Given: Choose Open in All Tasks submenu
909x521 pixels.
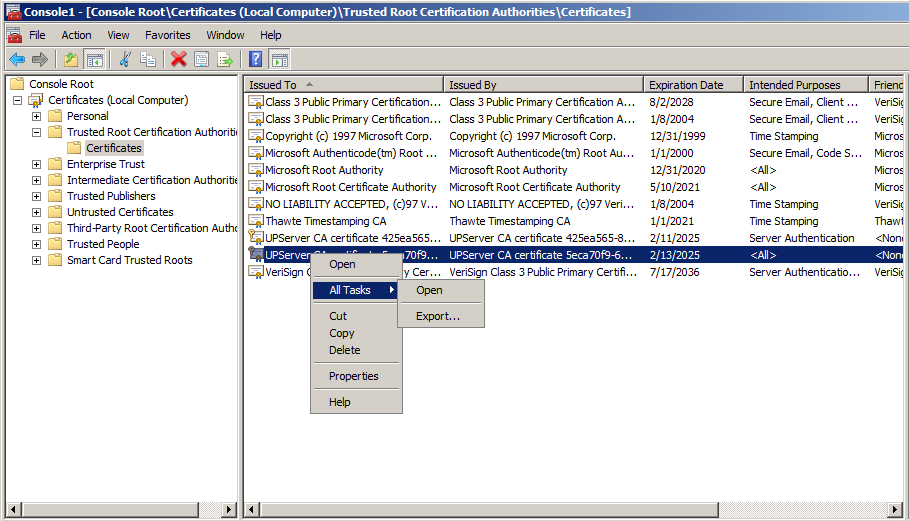Looking at the screenshot, I should pos(441,290).
